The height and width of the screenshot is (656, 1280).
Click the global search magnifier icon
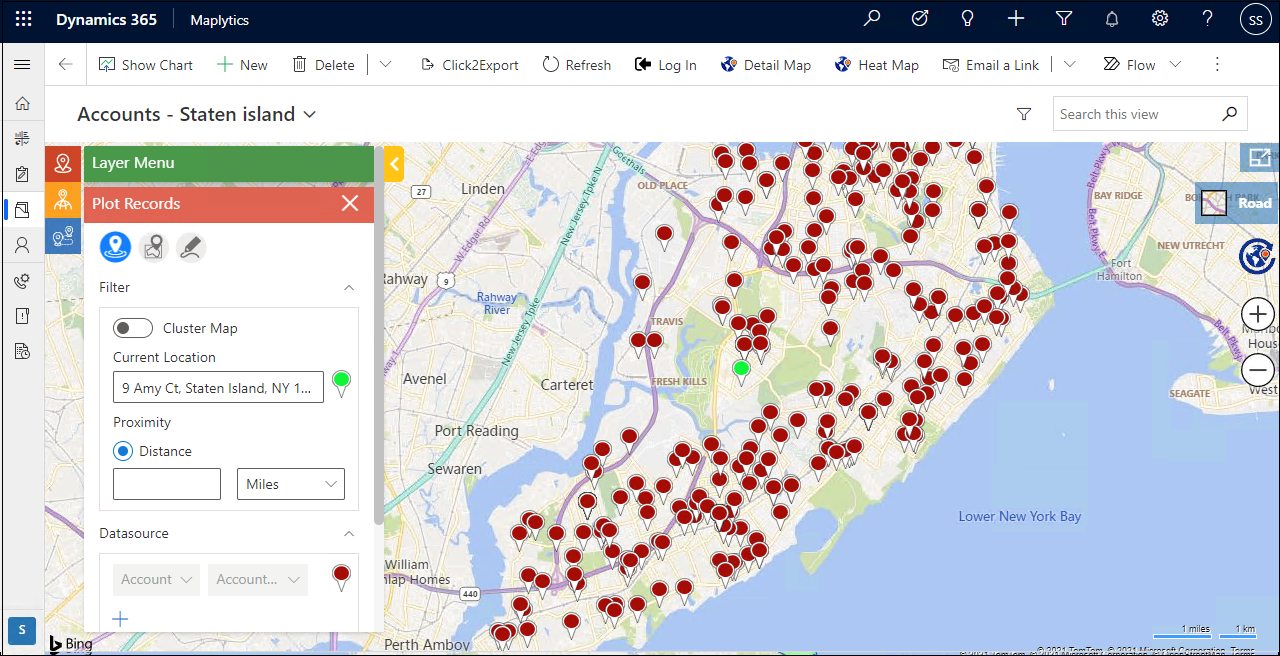tap(872, 19)
